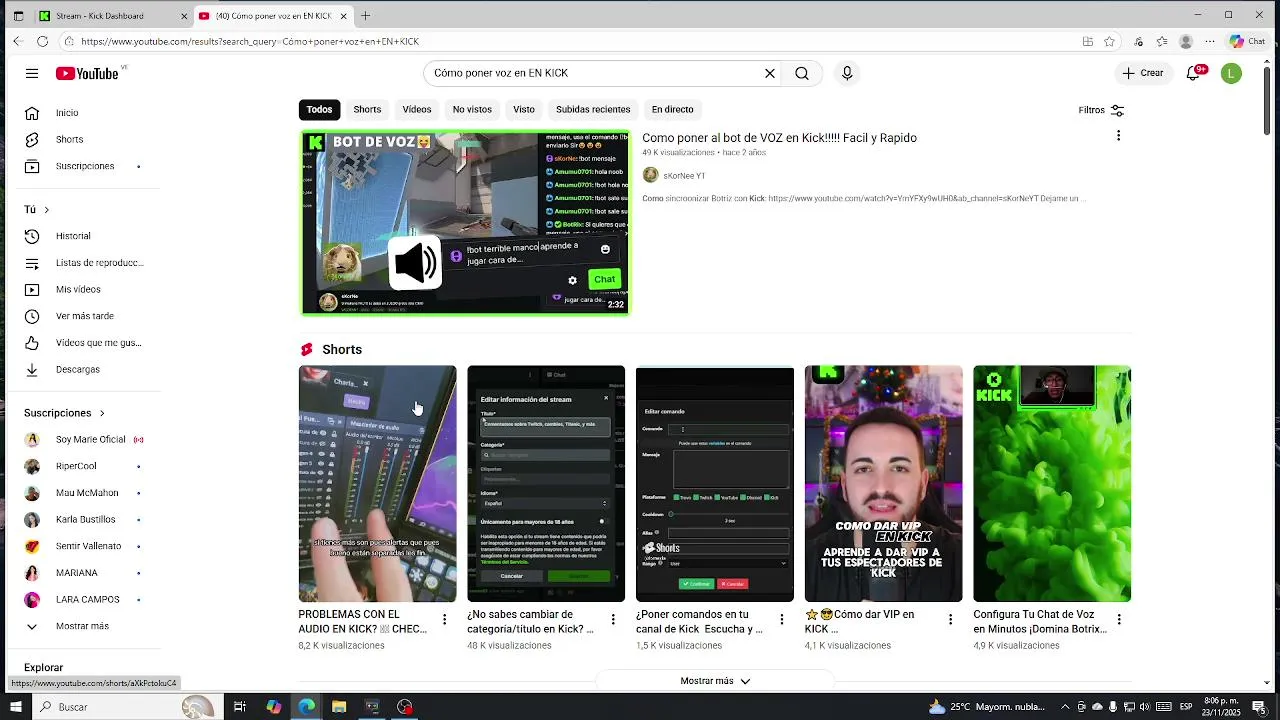Go back in browser
Image resolution: width=1280 pixels, height=720 pixels.
click(x=17, y=41)
